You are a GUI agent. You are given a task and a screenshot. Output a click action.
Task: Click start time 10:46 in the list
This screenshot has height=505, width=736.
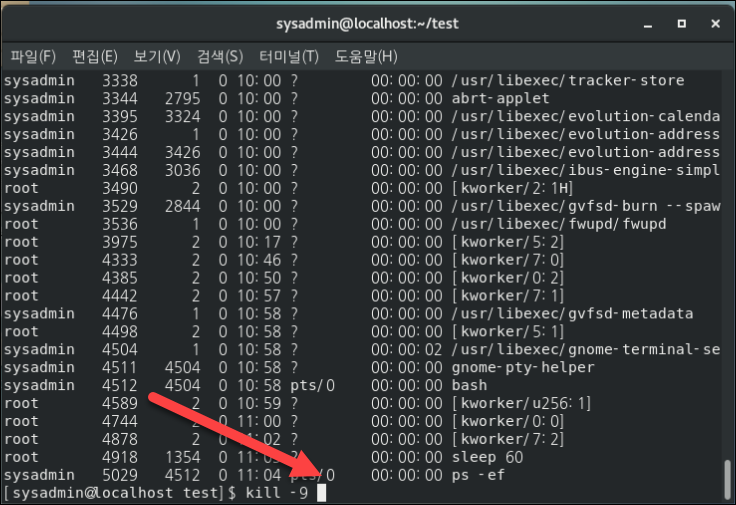pos(259,260)
